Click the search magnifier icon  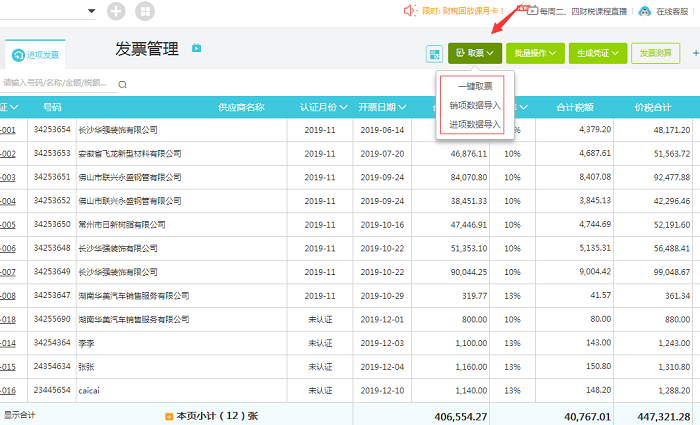[122, 84]
